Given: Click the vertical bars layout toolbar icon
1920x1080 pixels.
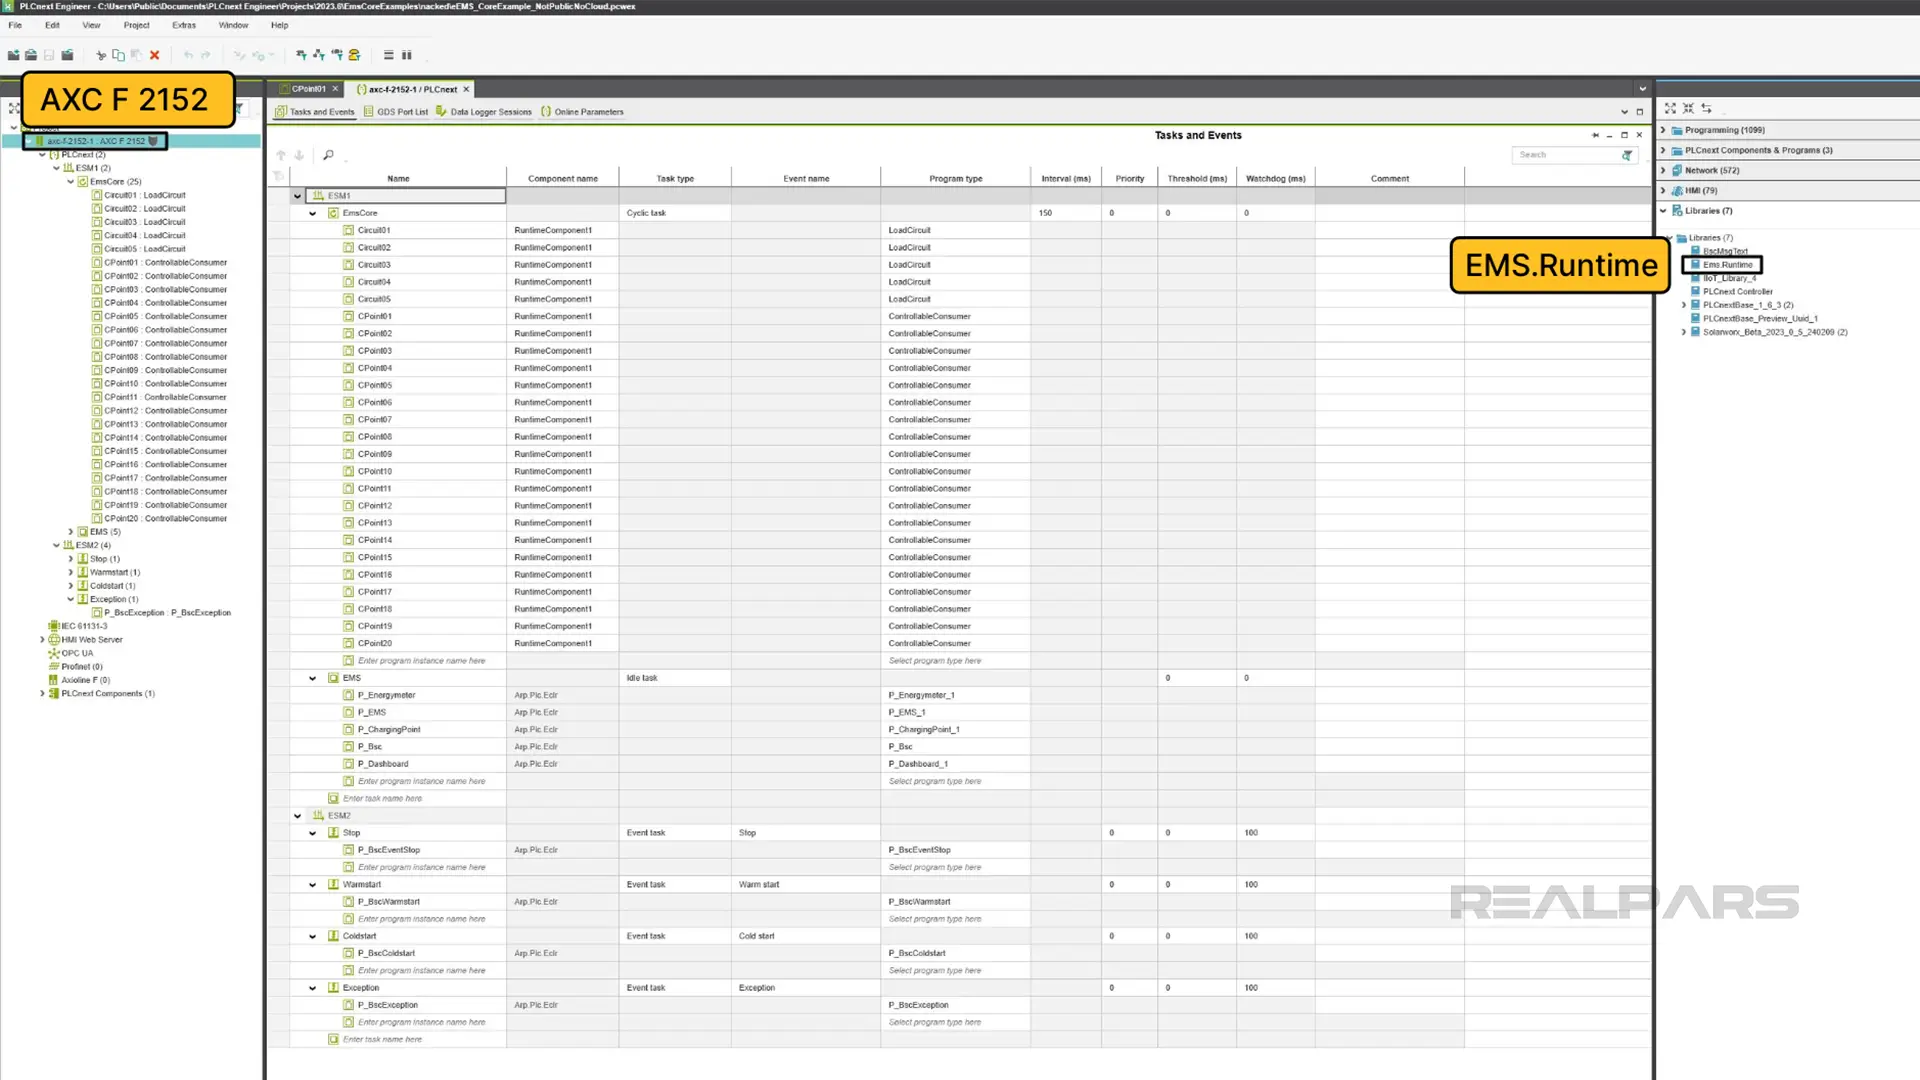Looking at the screenshot, I should (x=407, y=55).
